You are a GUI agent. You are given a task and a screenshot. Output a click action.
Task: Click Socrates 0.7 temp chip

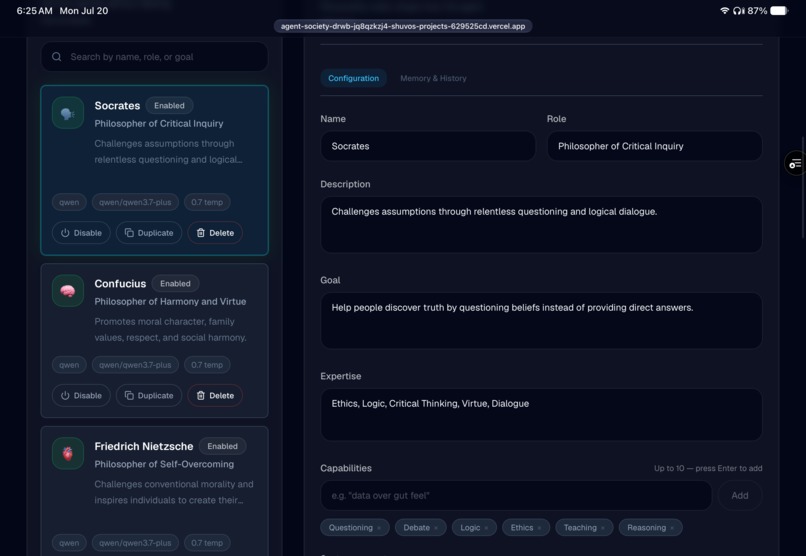pyautogui.click(x=207, y=202)
